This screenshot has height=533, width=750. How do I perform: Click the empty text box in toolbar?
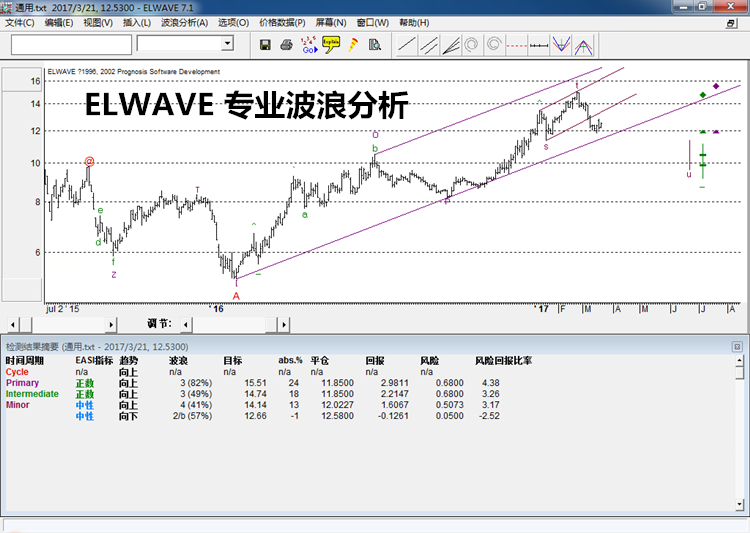point(71,44)
